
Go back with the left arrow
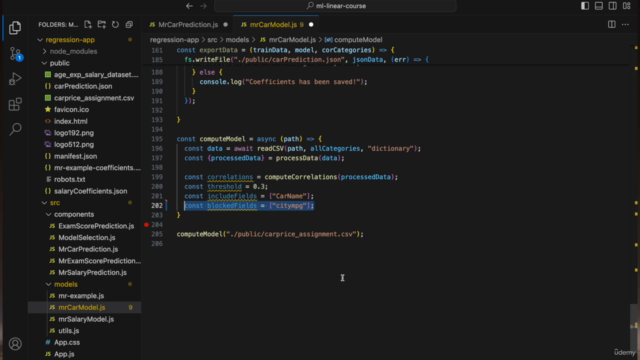(189, 6)
